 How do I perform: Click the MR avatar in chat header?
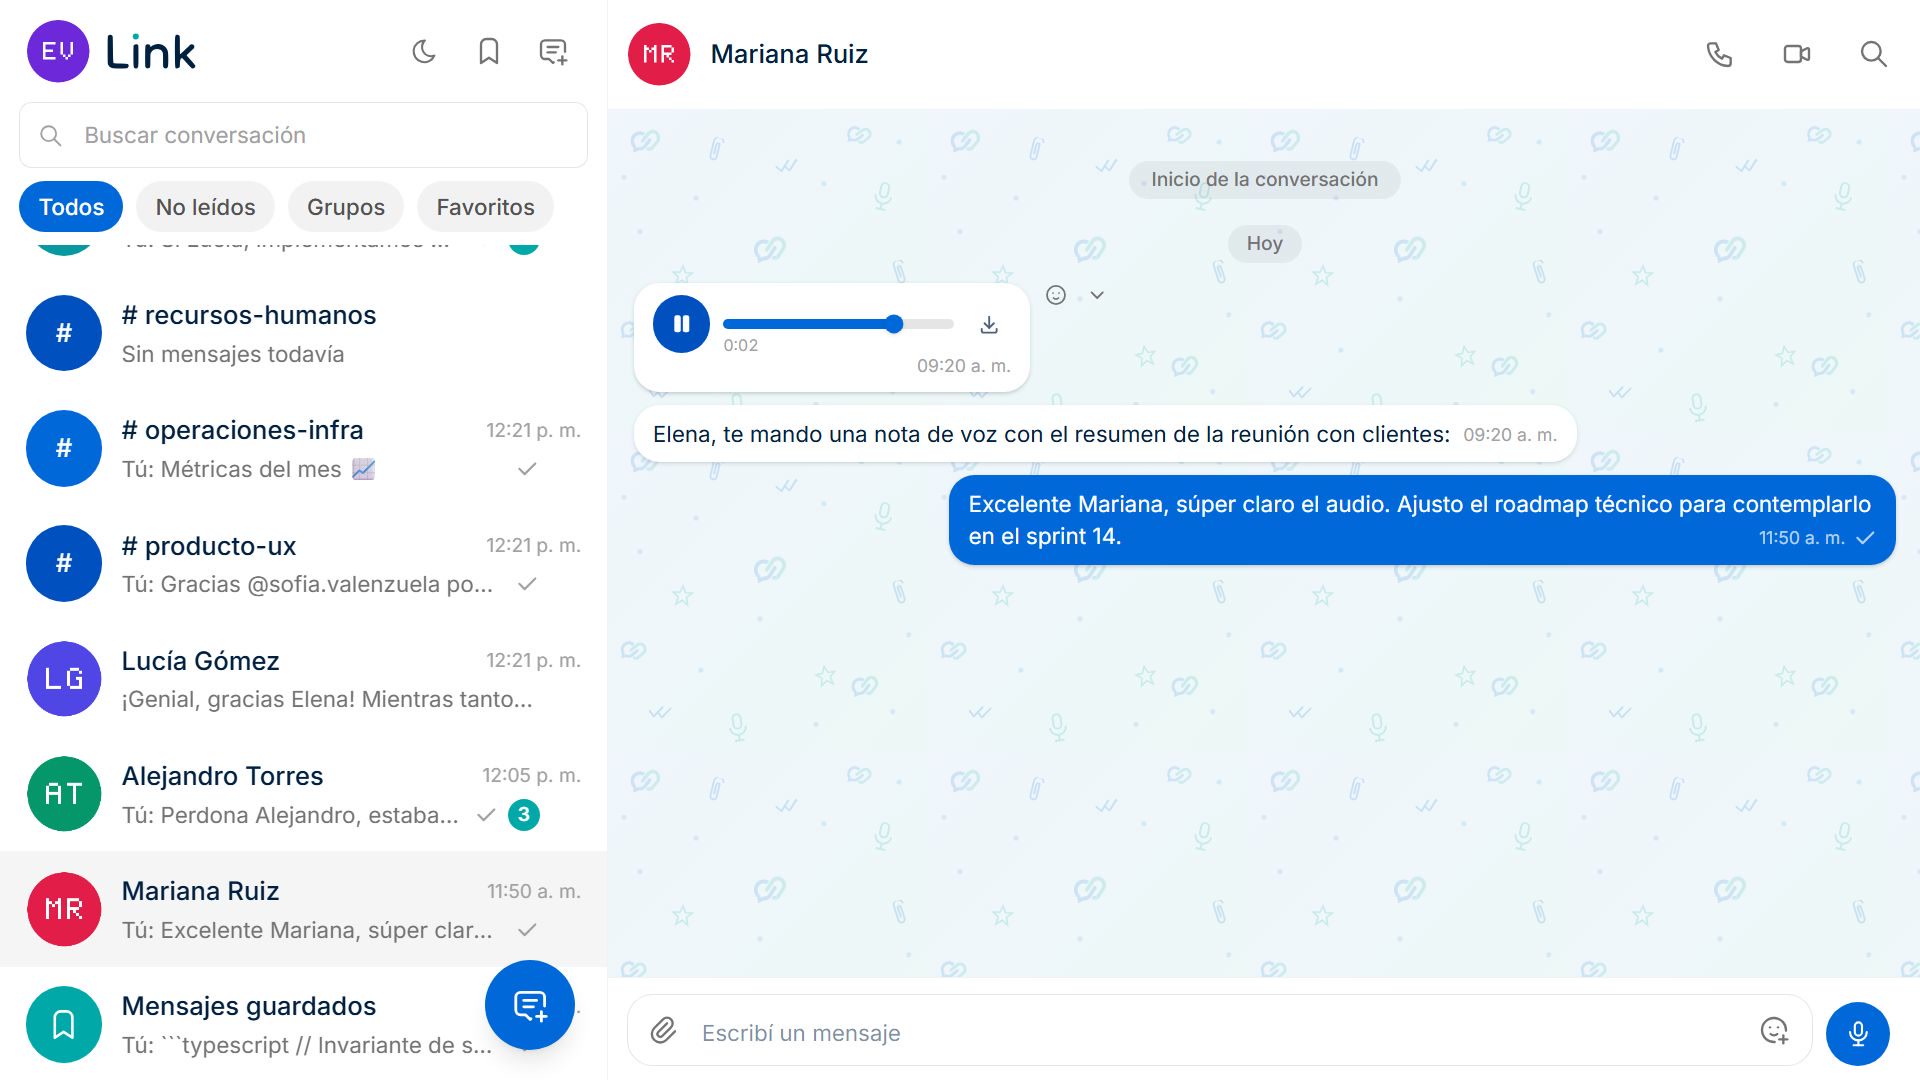pos(659,54)
